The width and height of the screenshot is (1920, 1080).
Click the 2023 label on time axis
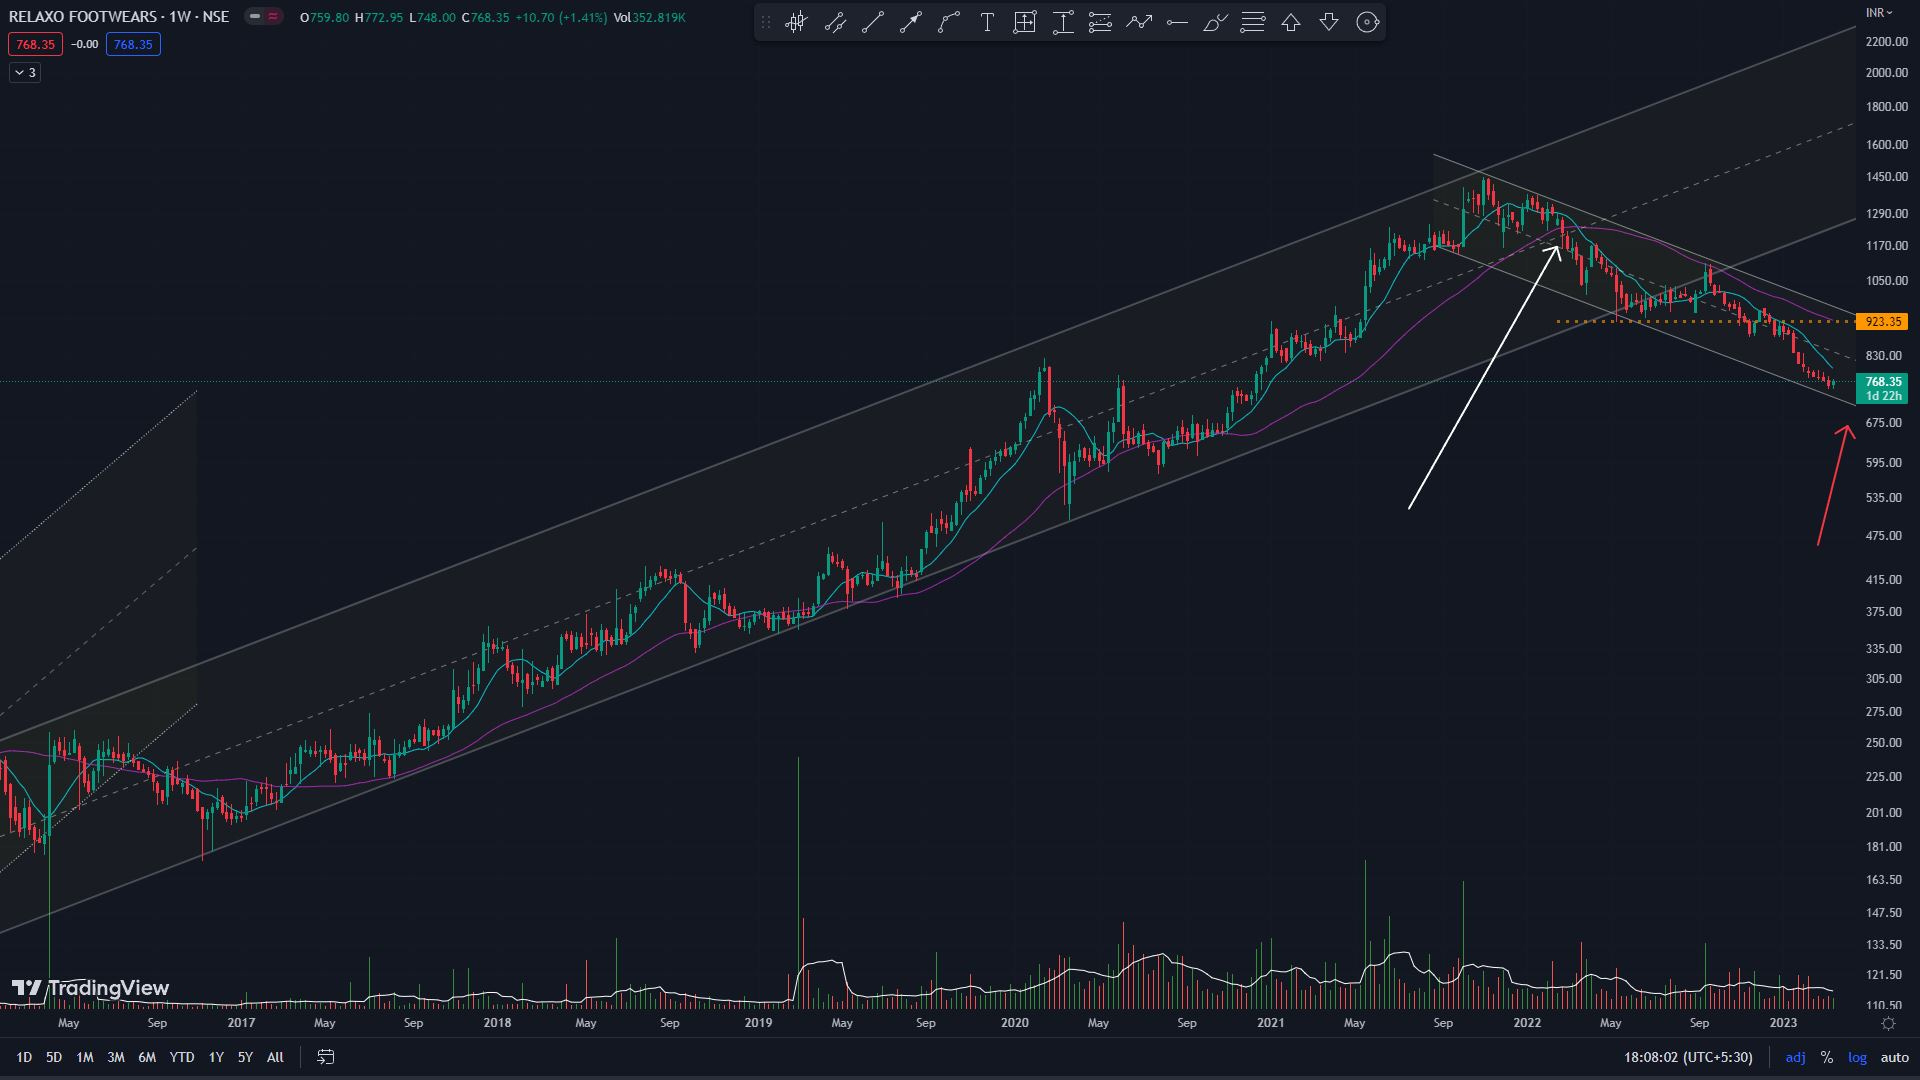click(x=1783, y=1023)
